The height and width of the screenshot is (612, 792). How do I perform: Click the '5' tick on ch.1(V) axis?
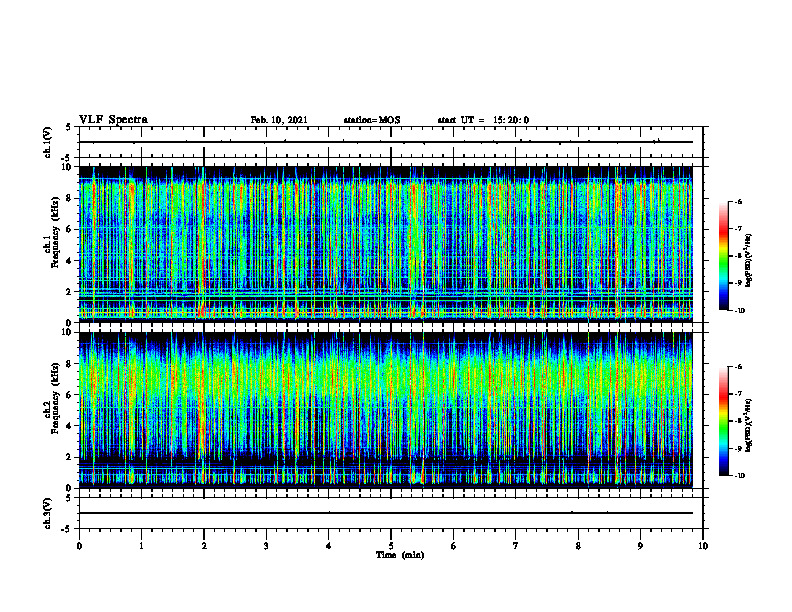68,127
